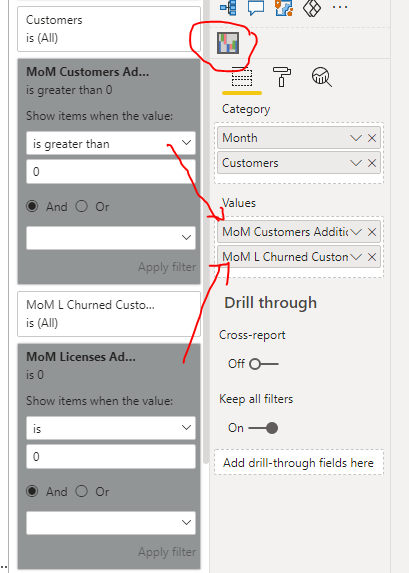Image resolution: width=409 pixels, height=573 pixels.
Task: Open the Format paint roller tab
Action: (x=282, y=77)
